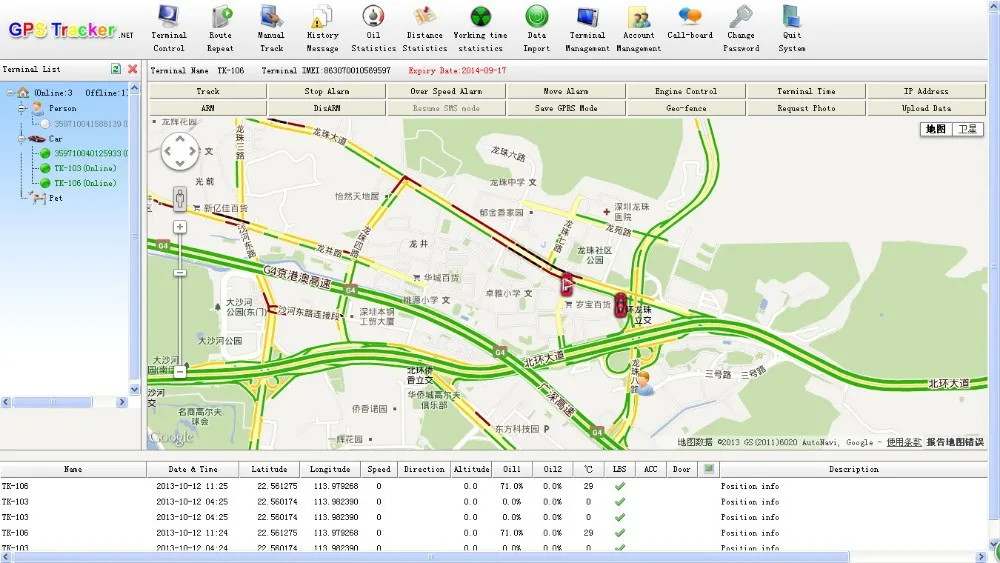Refresh the Terminal List
Screen dimensions: 1000x563
click(x=115, y=69)
